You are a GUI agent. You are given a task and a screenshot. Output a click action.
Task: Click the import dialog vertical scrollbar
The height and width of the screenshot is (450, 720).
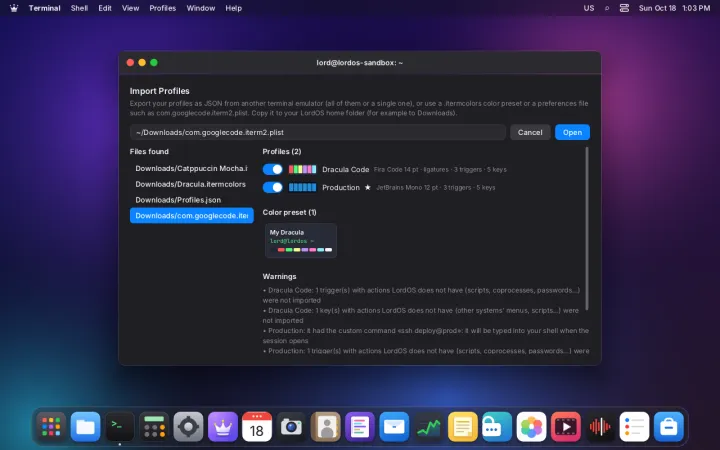coord(587,229)
